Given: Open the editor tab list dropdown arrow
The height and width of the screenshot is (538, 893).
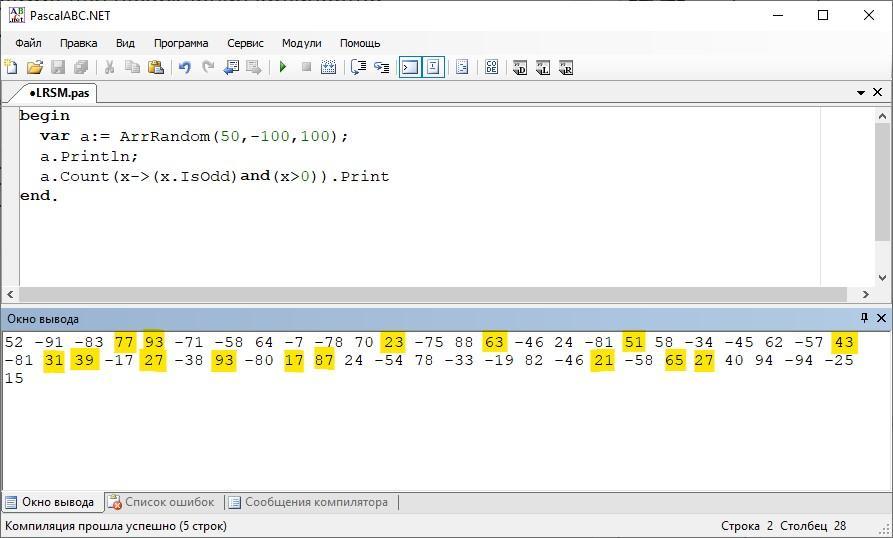Looking at the screenshot, I should (x=861, y=93).
